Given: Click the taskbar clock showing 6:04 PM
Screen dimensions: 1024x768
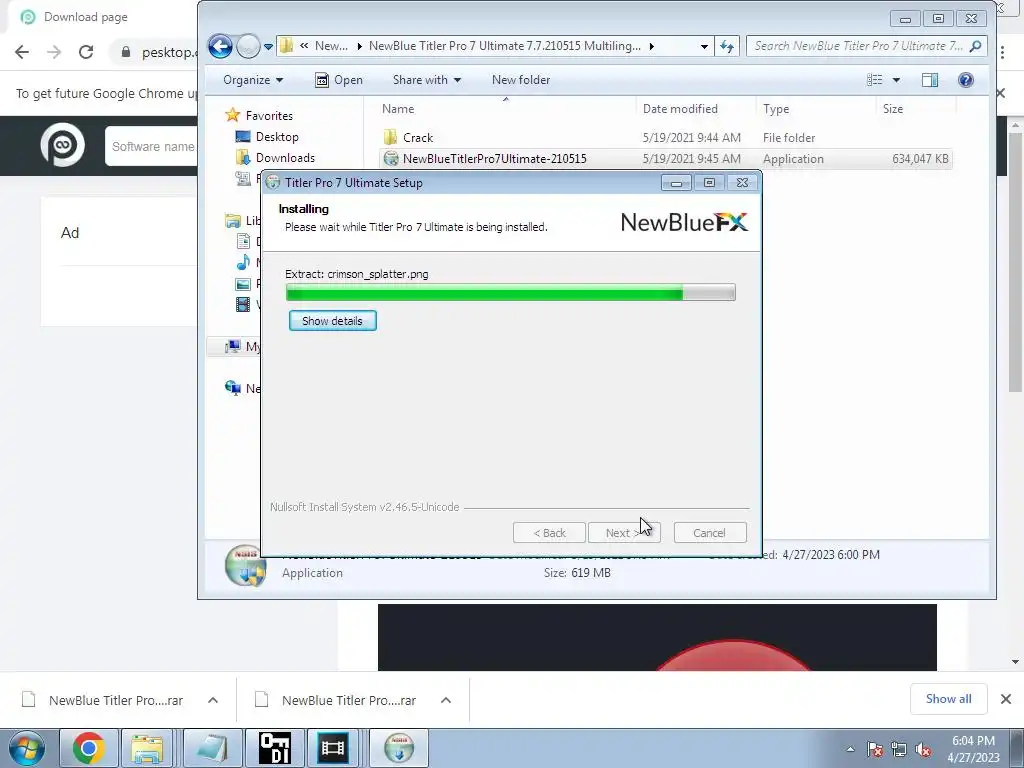Looking at the screenshot, I should 973,749.
